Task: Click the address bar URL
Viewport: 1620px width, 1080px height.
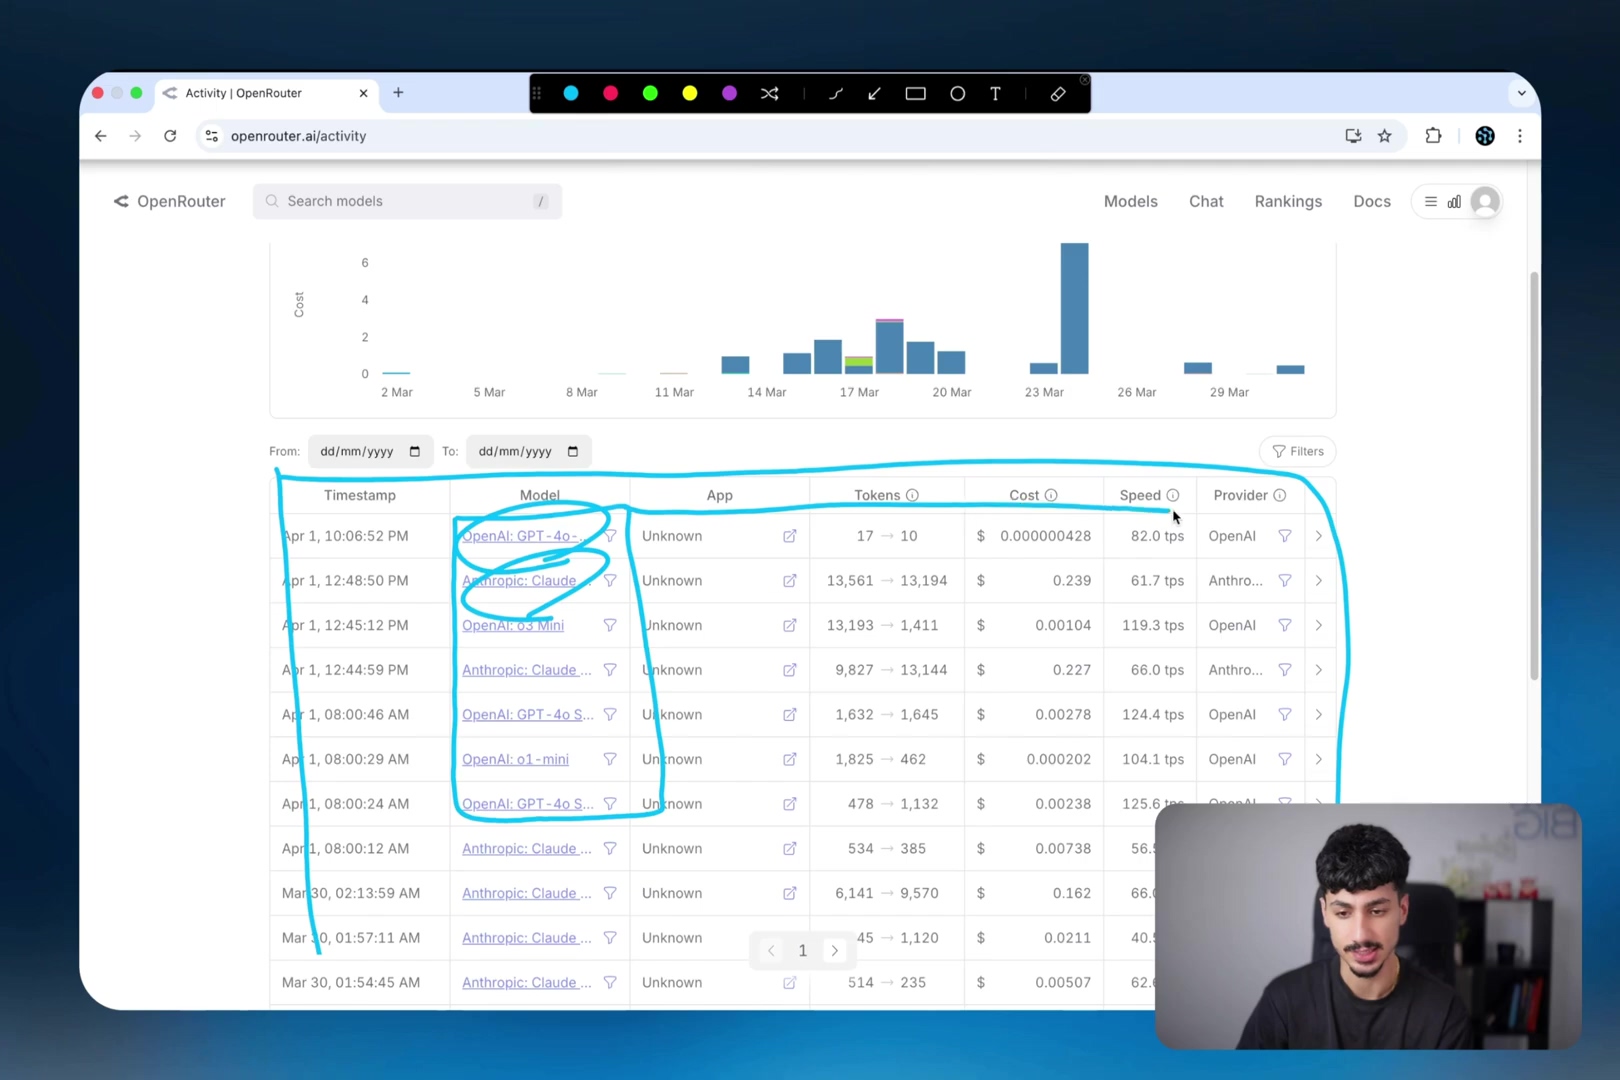Action: point(298,136)
